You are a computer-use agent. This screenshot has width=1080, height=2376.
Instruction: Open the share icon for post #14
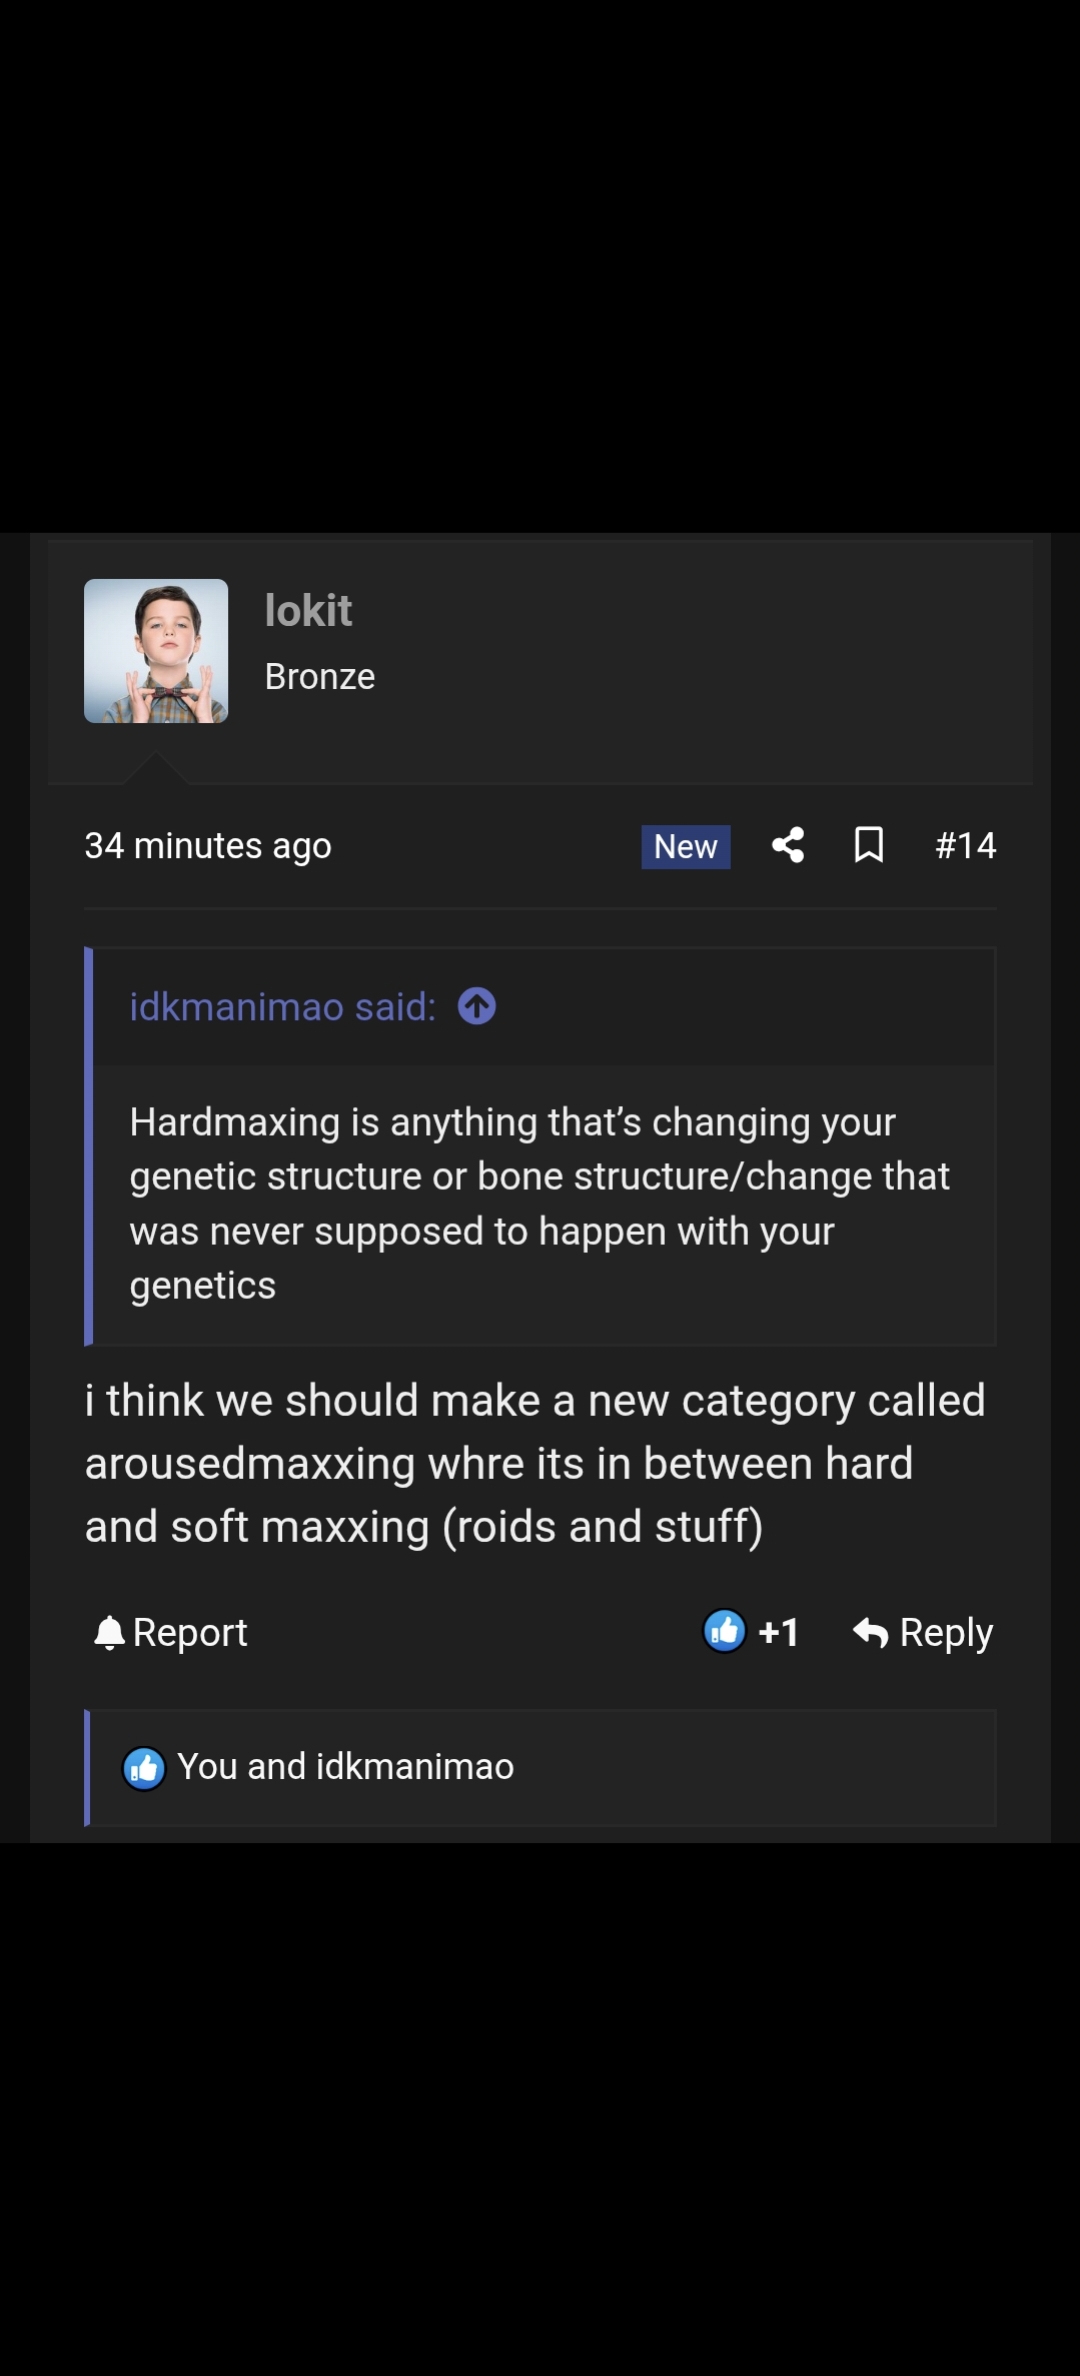coord(788,845)
